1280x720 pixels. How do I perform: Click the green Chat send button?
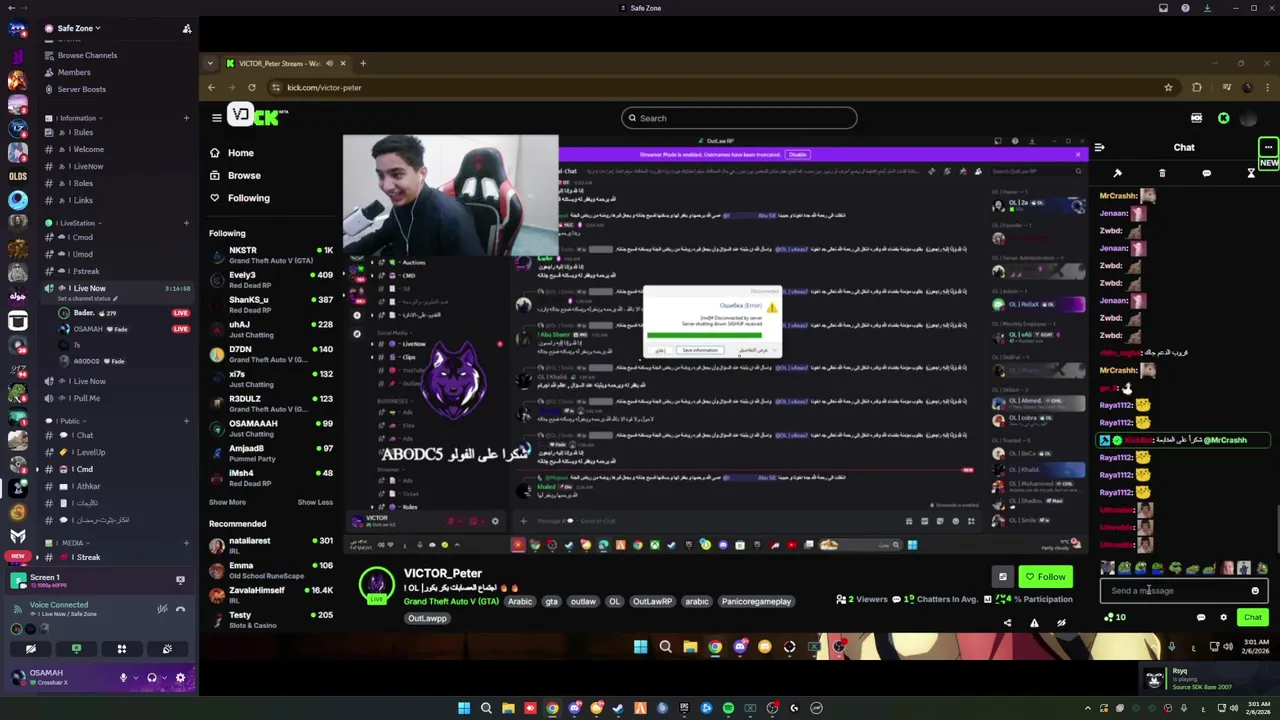pos(1252,617)
